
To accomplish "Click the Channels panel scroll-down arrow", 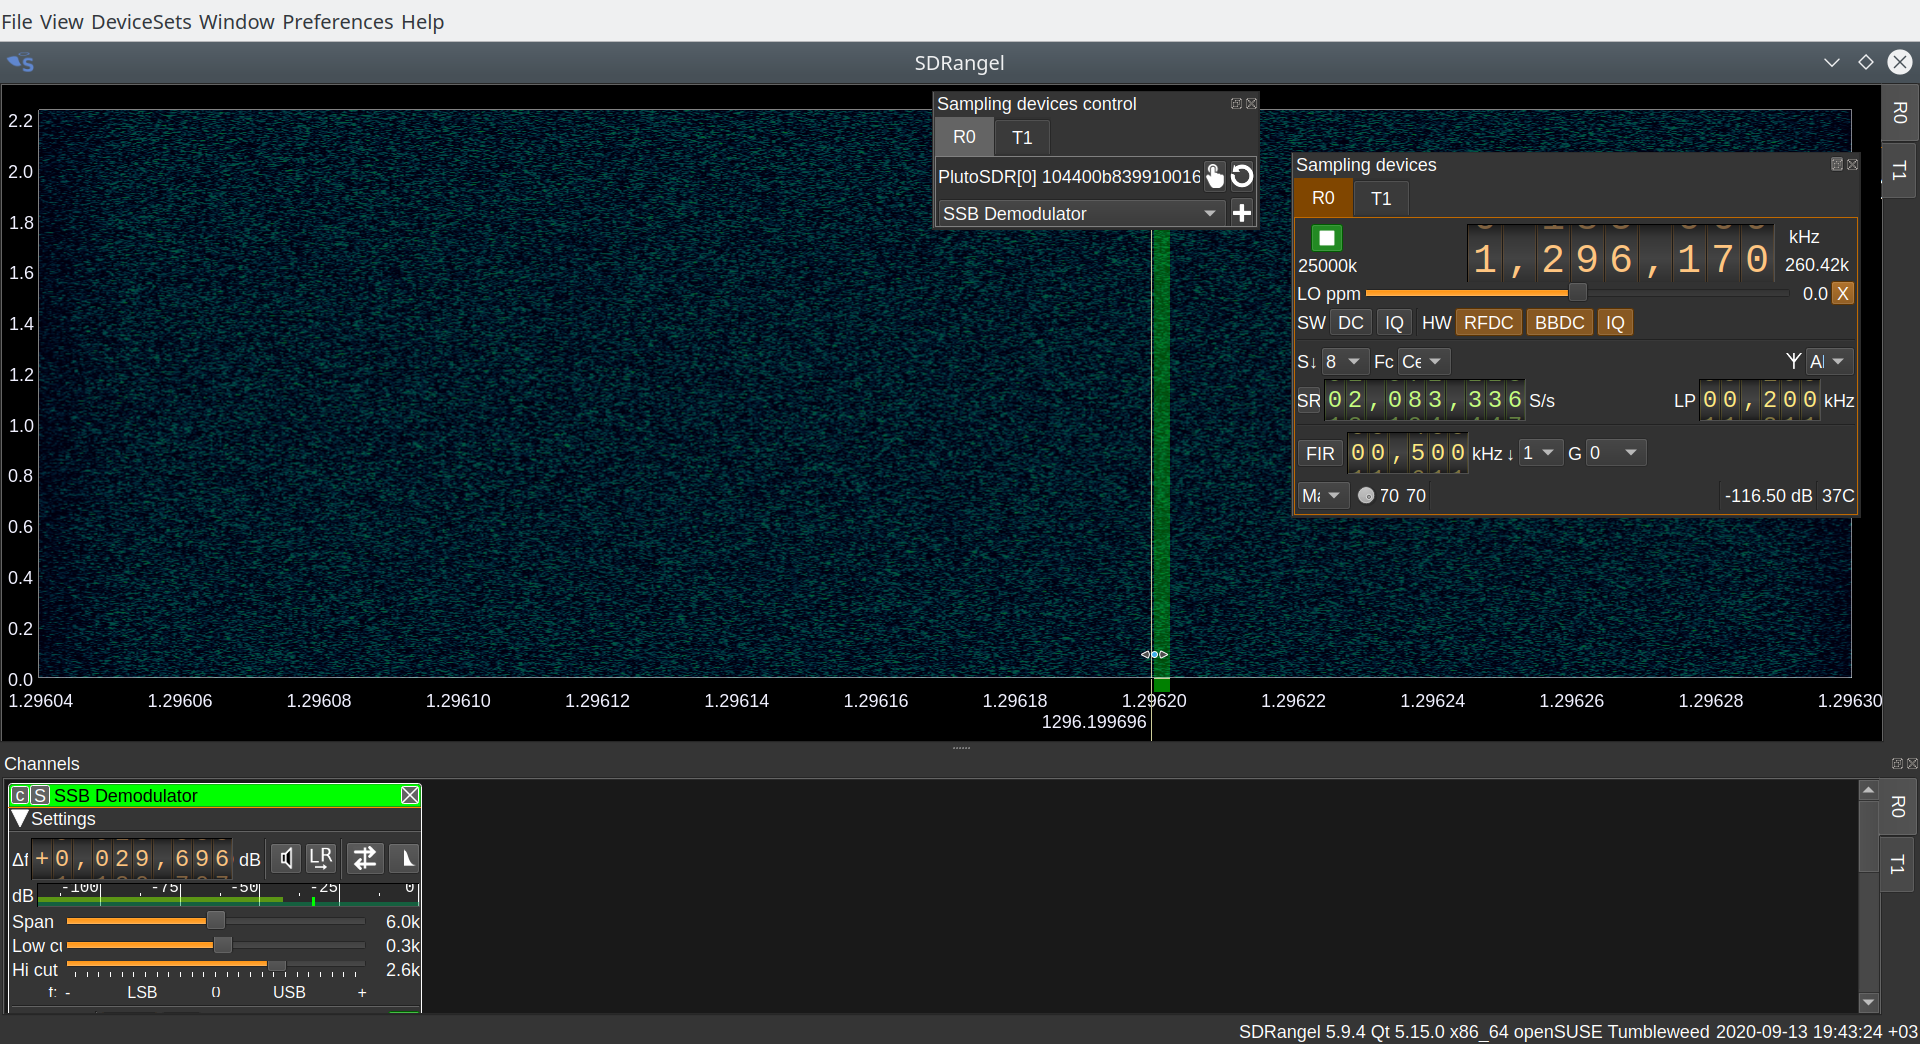I will (x=1868, y=1002).
